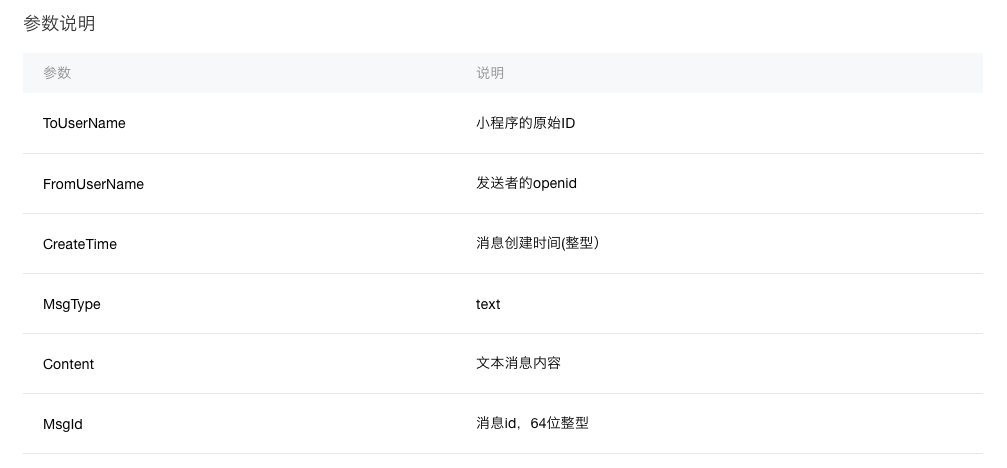Click the text value in MsgType row
The image size is (1007, 468).
(x=488, y=304)
